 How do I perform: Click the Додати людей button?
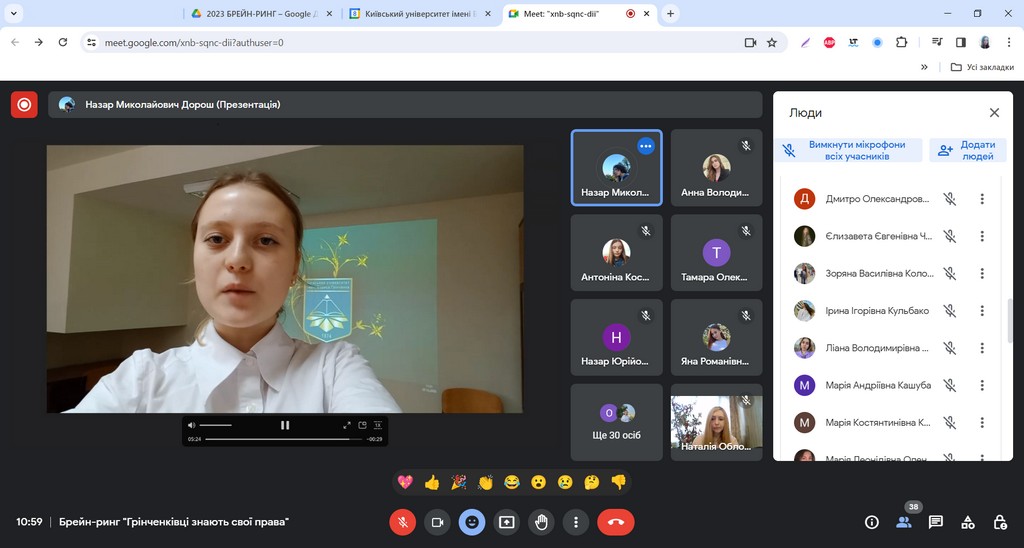point(968,150)
